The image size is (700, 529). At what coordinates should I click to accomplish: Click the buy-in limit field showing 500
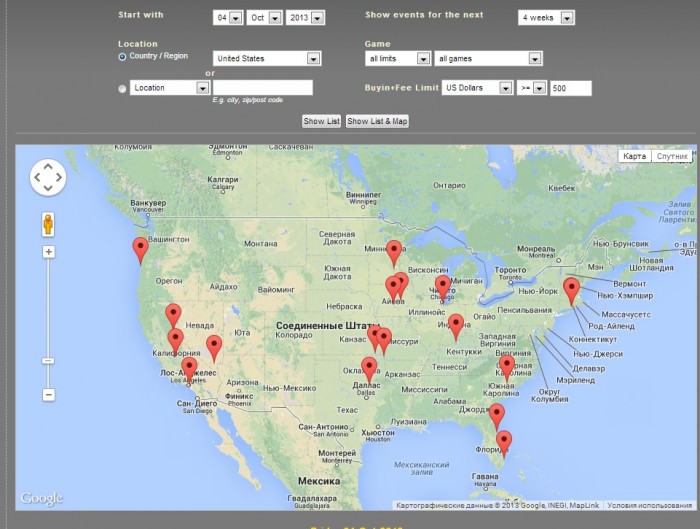click(x=571, y=88)
